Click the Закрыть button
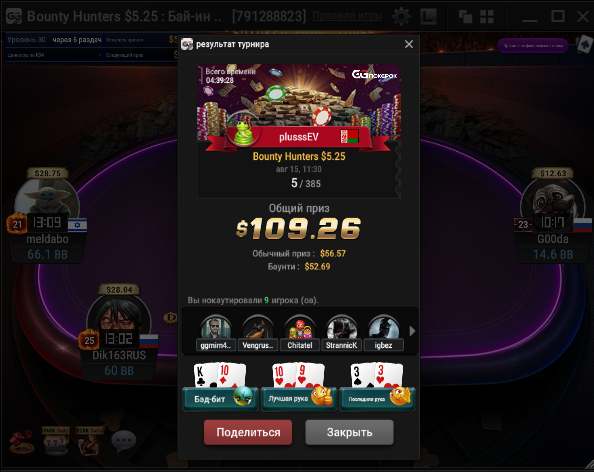594x472 pixels. (349, 432)
